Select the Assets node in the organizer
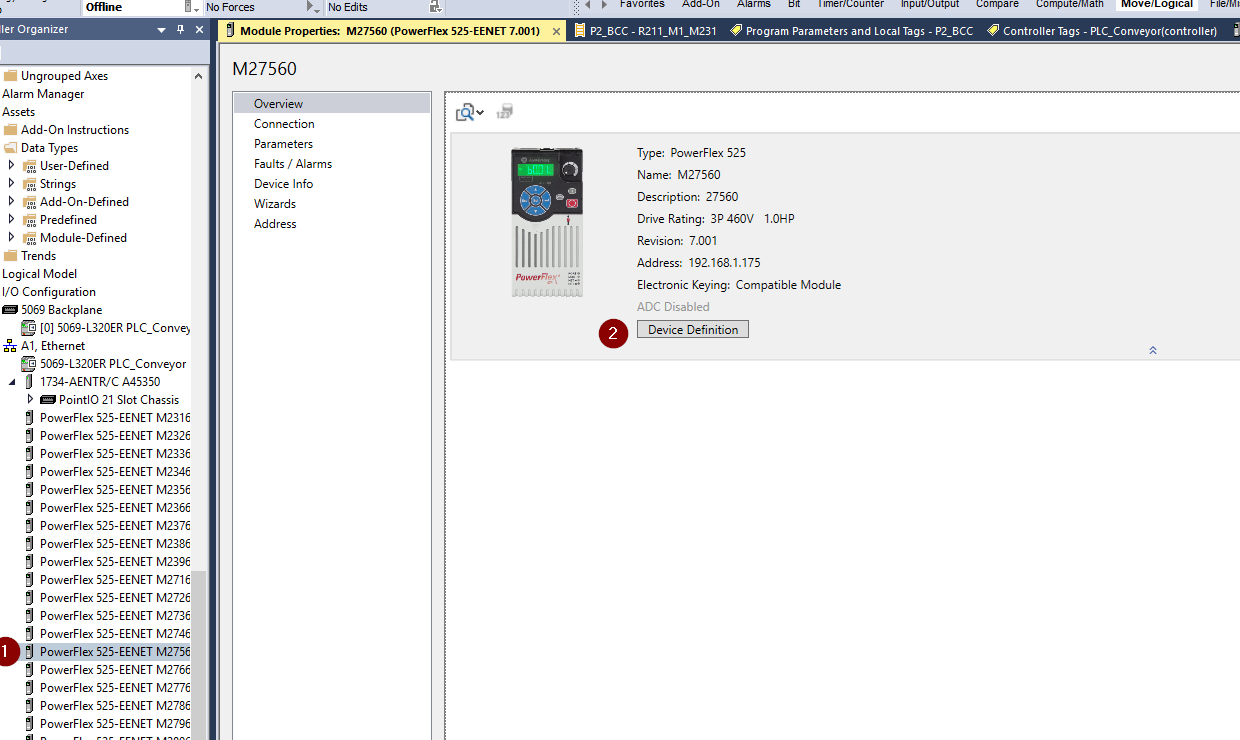 point(18,112)
